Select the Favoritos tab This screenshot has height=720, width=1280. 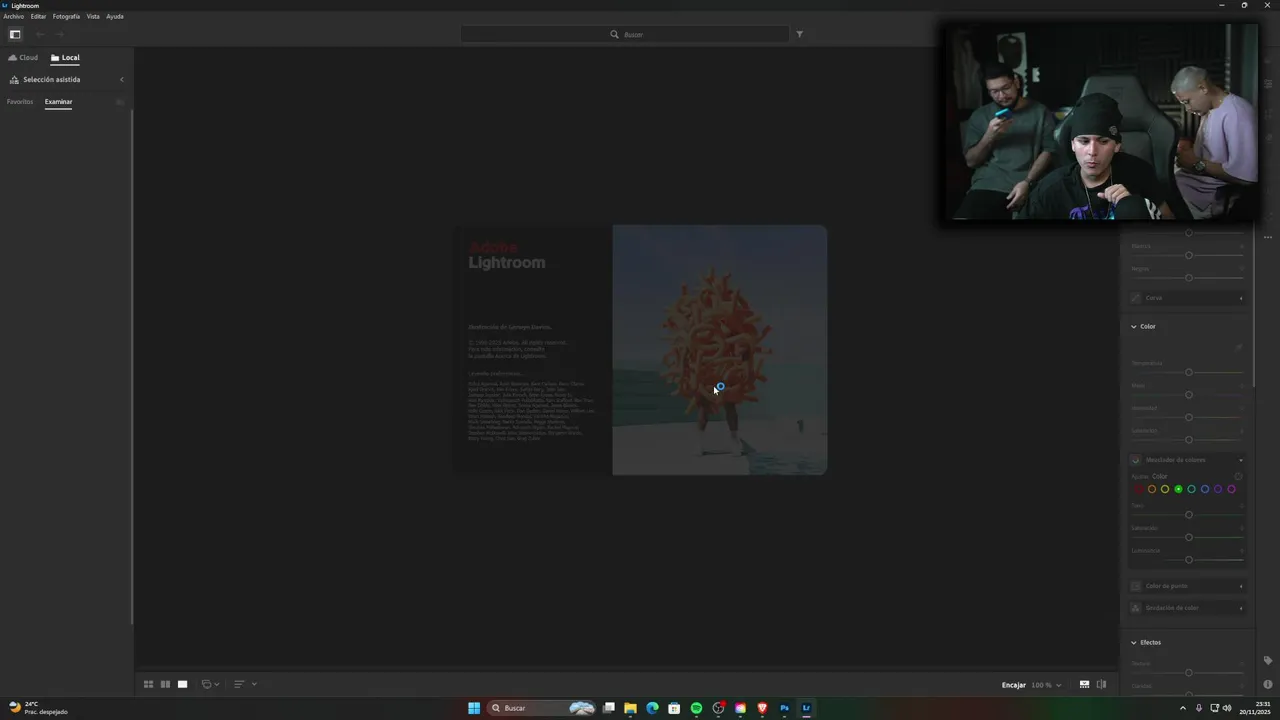pyautogui.click(x=20, y=102)
